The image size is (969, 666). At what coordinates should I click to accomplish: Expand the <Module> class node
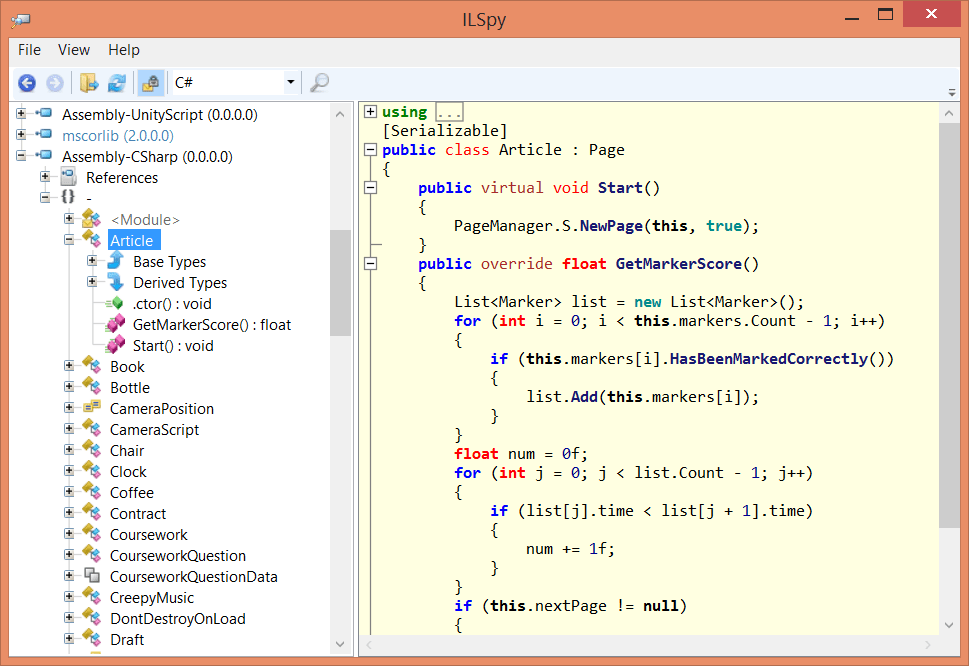coord(69,219)
